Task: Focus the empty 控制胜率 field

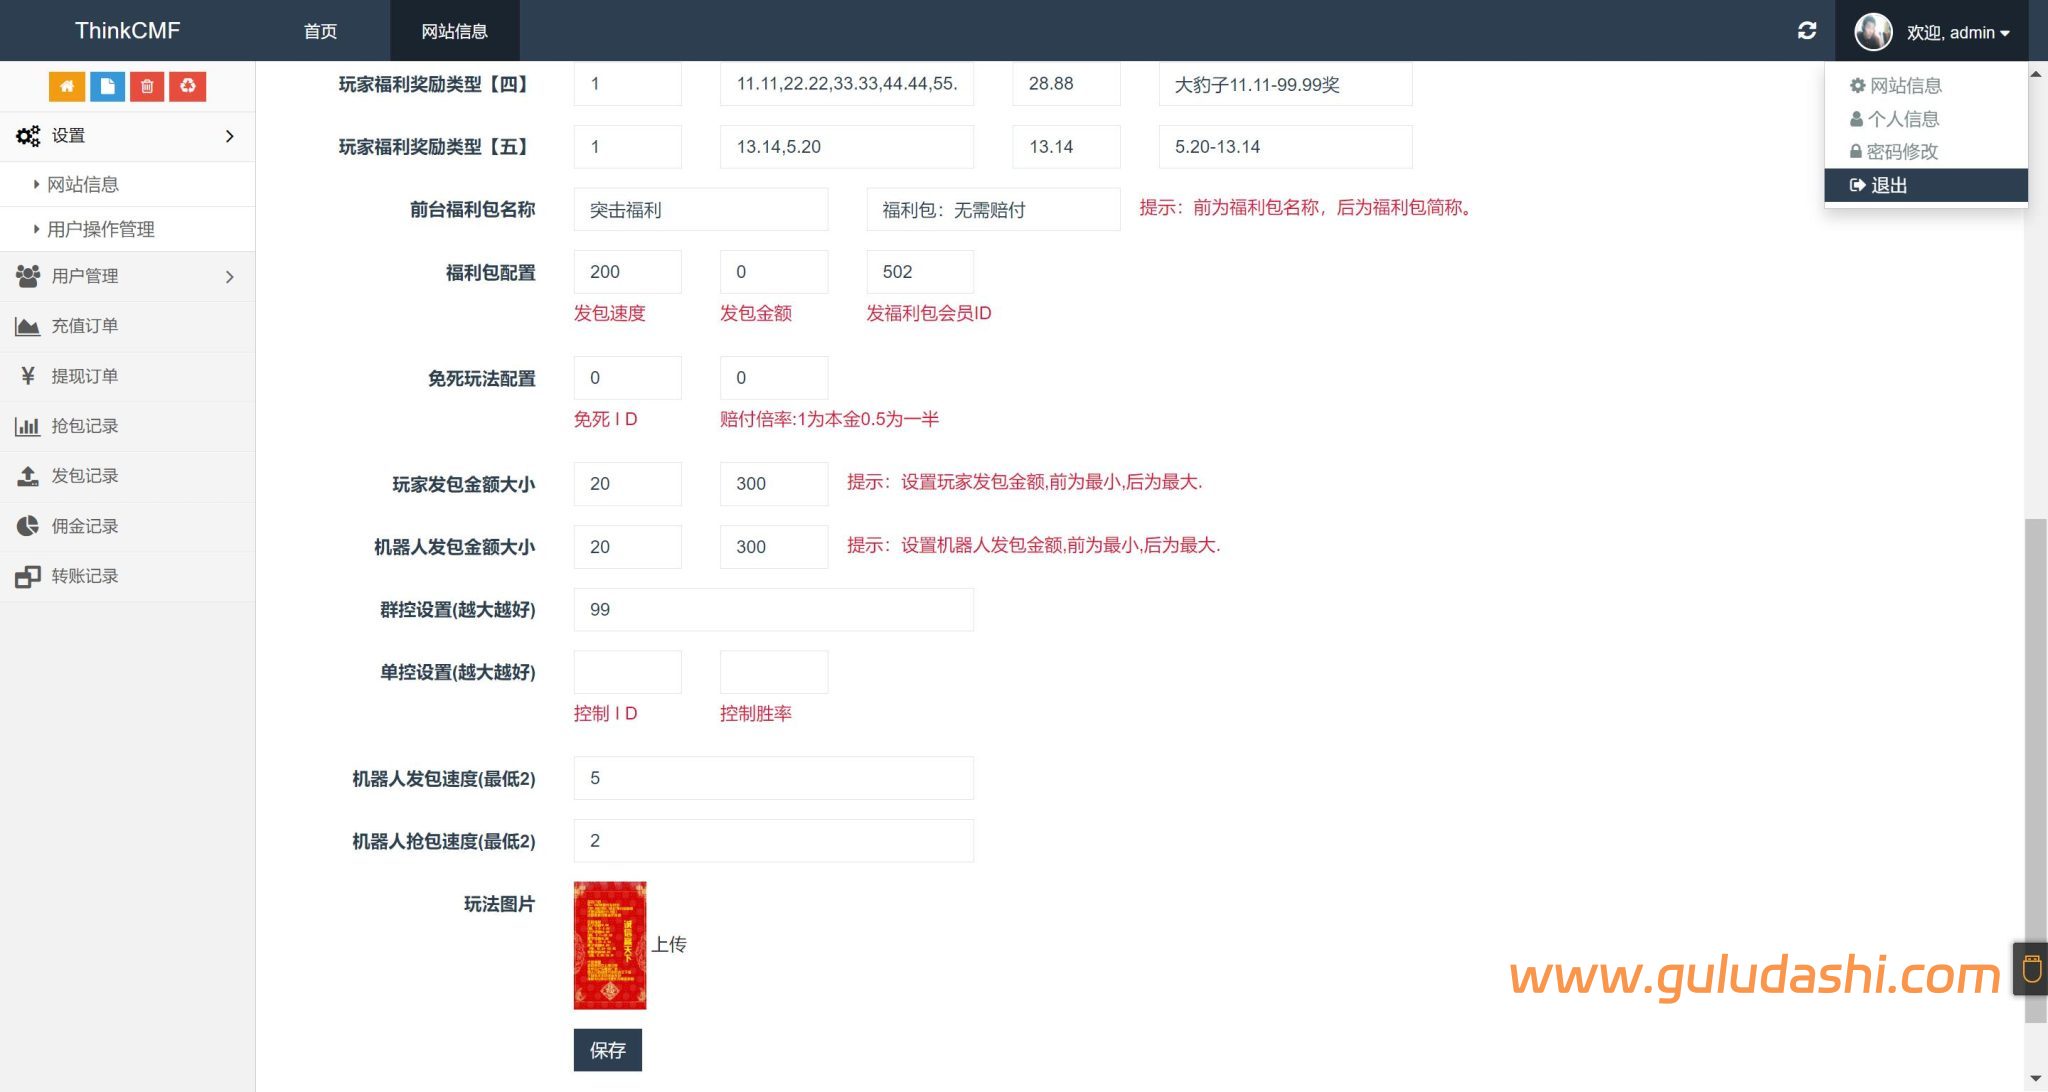Action: [773, 672]
